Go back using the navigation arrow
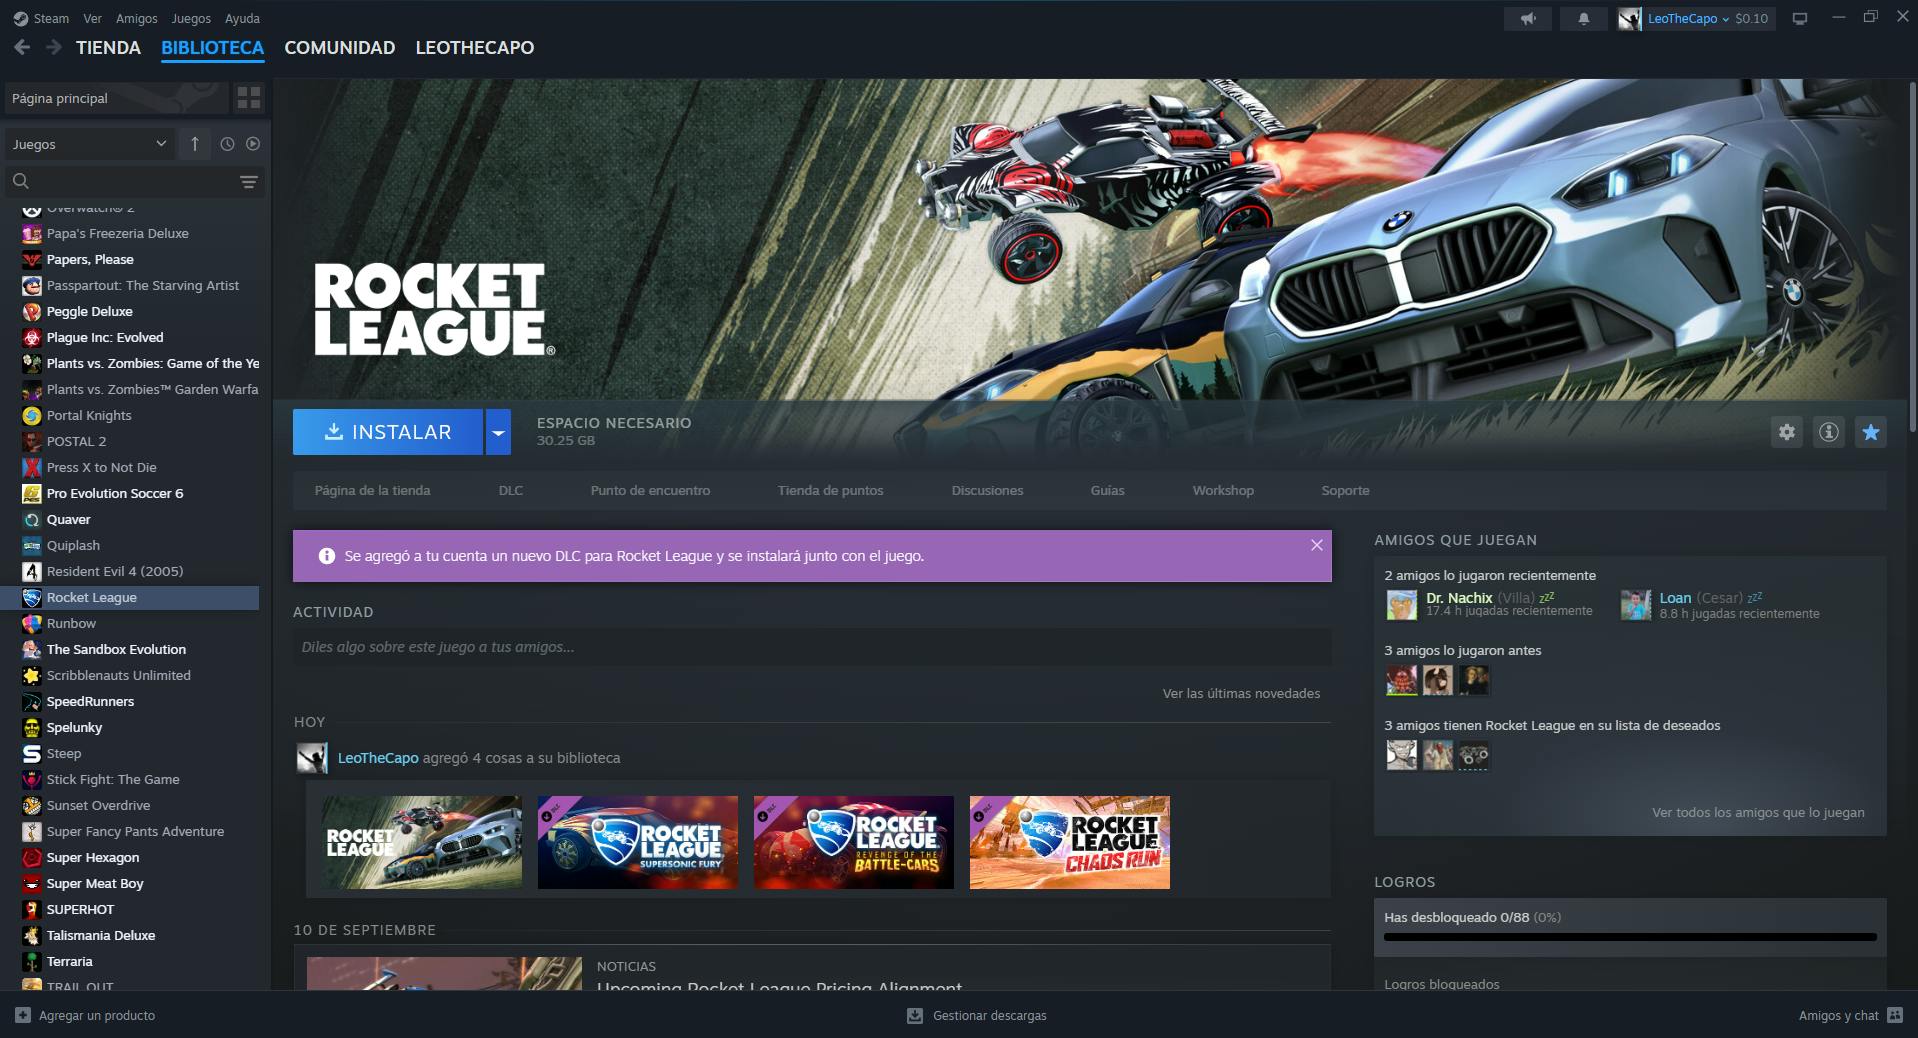This screenshot has height=1038, width=1918. click(x=22, y=47)
